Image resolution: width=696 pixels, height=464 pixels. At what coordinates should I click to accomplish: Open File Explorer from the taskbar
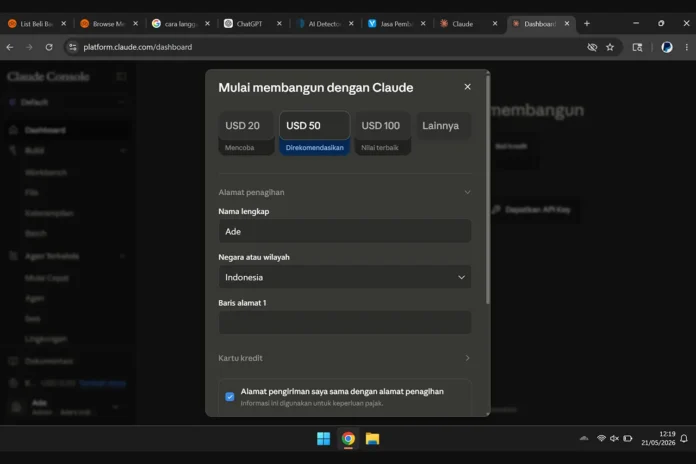tap(372, 439)
